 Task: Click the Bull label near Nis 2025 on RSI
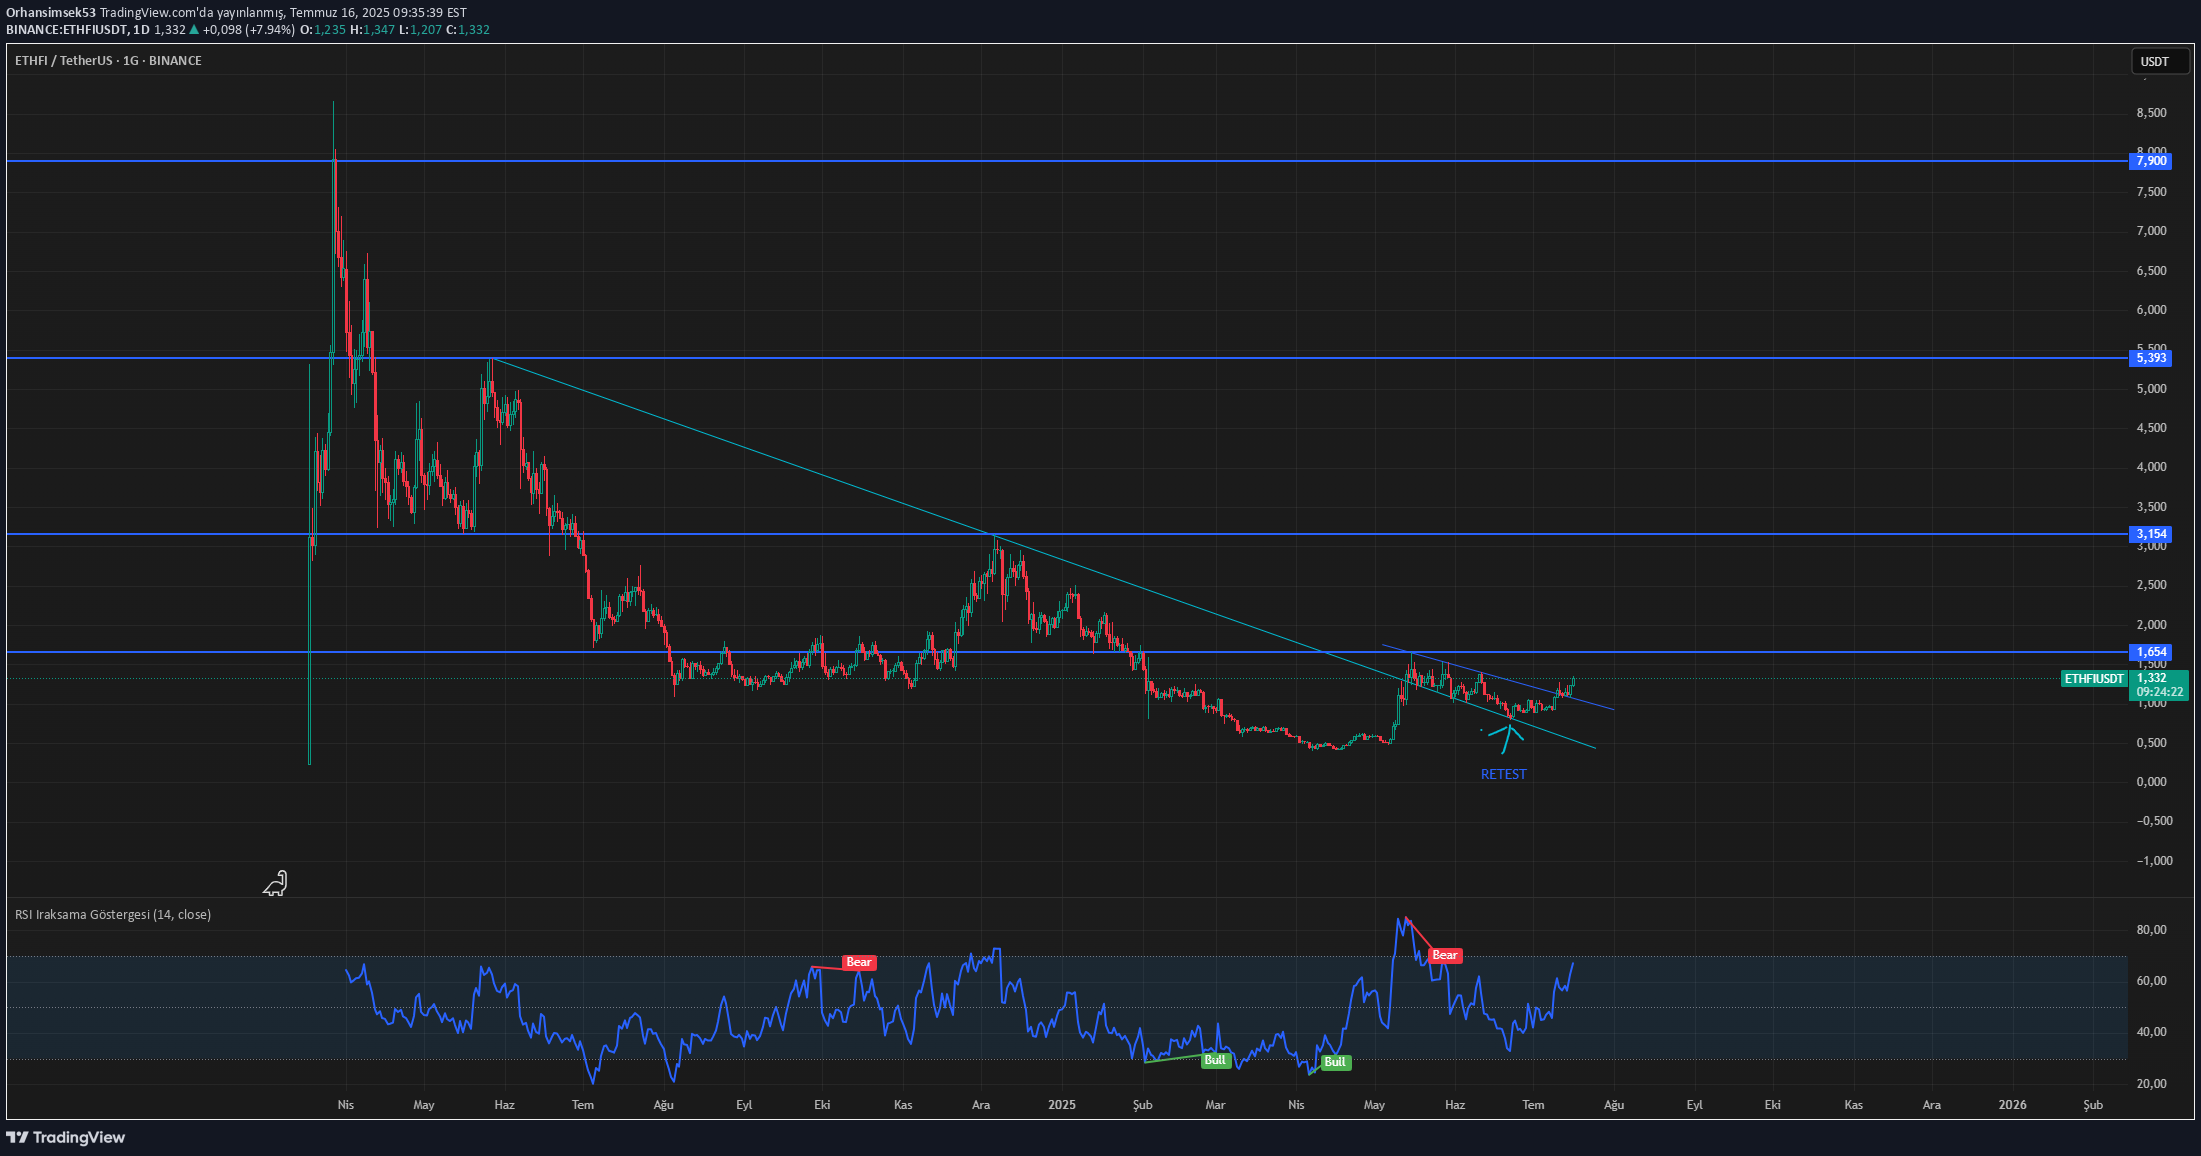tap(1335, 1062)
